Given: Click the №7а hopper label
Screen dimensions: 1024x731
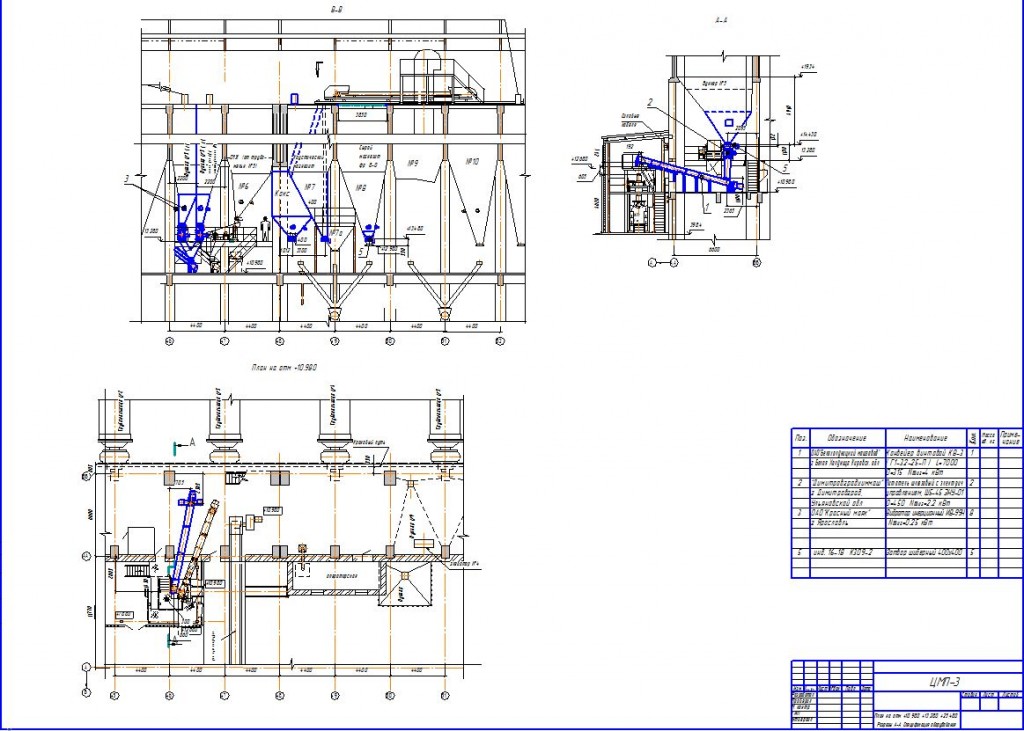Looking at the screenshot, I should point(336,232).
